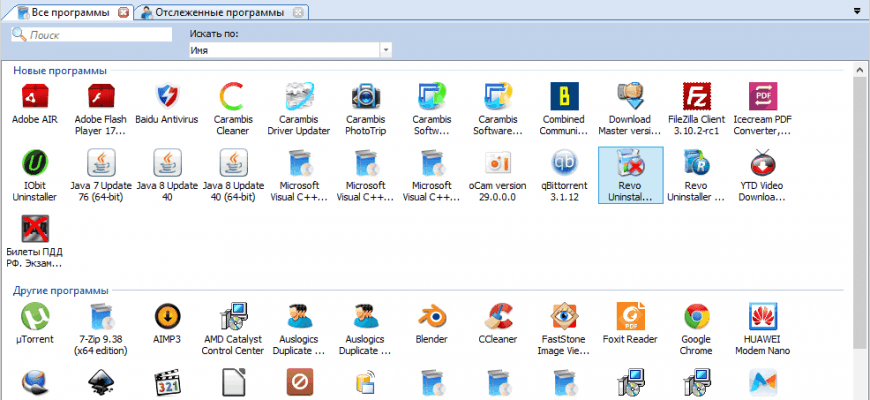Select Carambis Driver Updater icon
870x400 pixels.
coord(300,96)
